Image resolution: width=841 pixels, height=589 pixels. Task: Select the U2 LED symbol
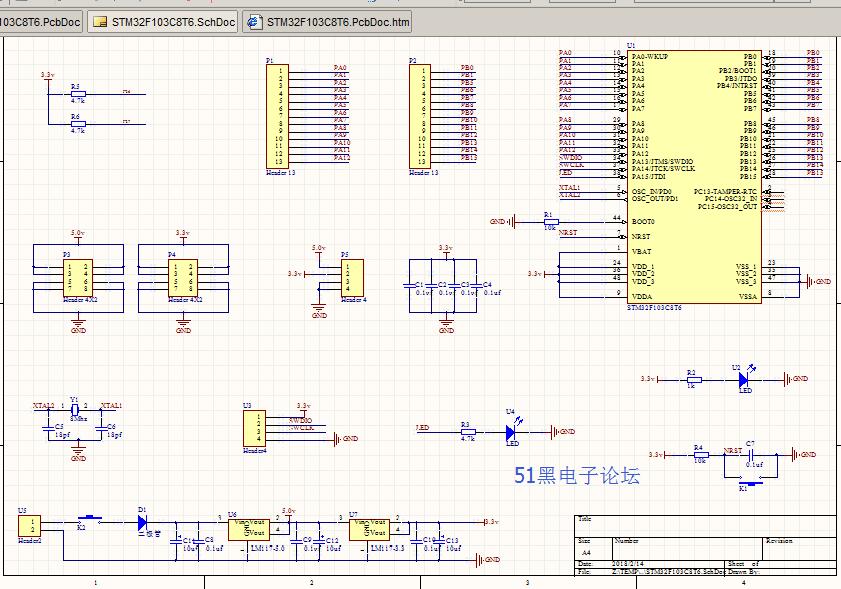pyautogui.click(x=744, y=379)
